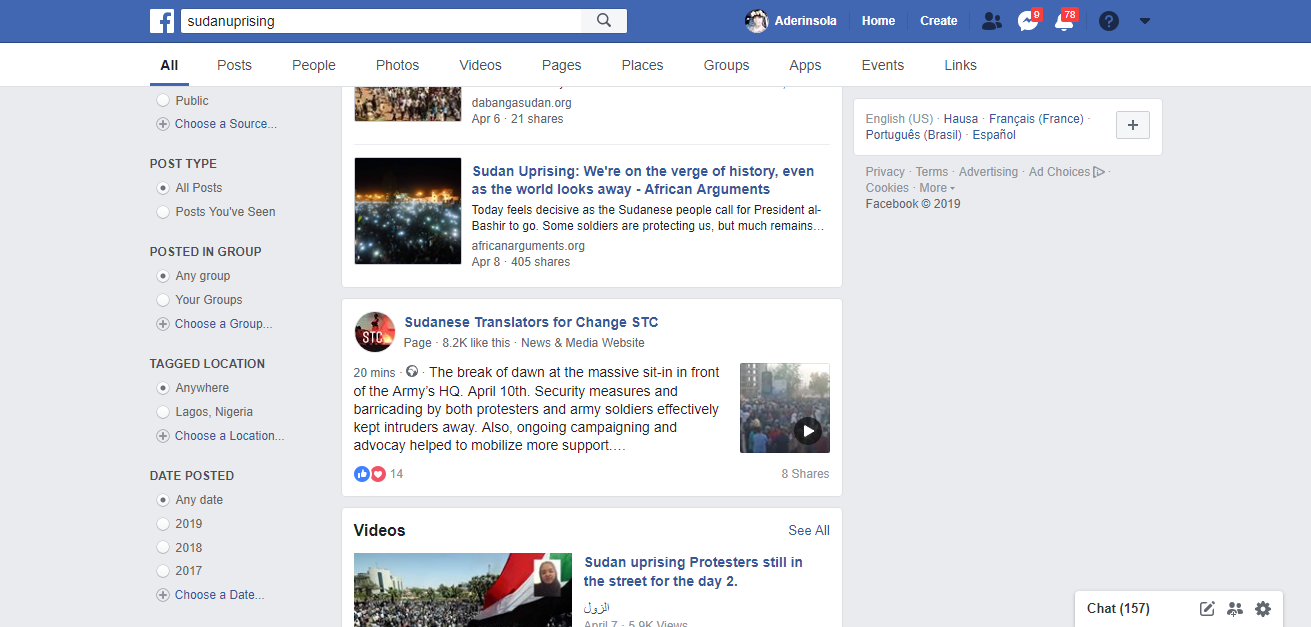The height and width of the screenshot is (627, 1311).
Task: Create new group chat icon
Action: (1235, 608)
